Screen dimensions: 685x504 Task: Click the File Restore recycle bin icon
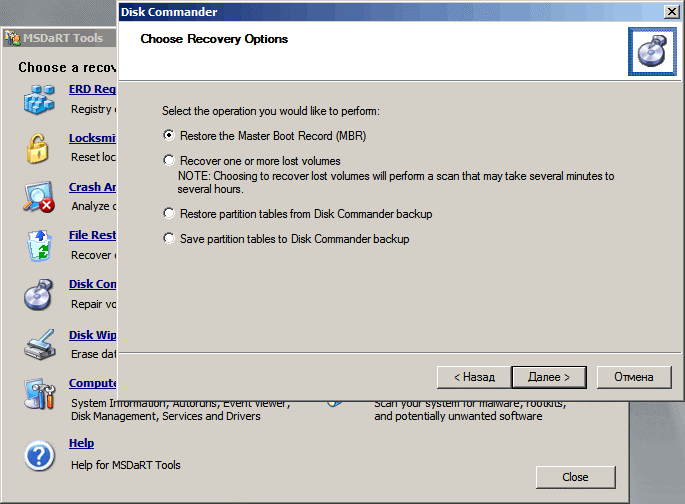[x=40, y=245]
